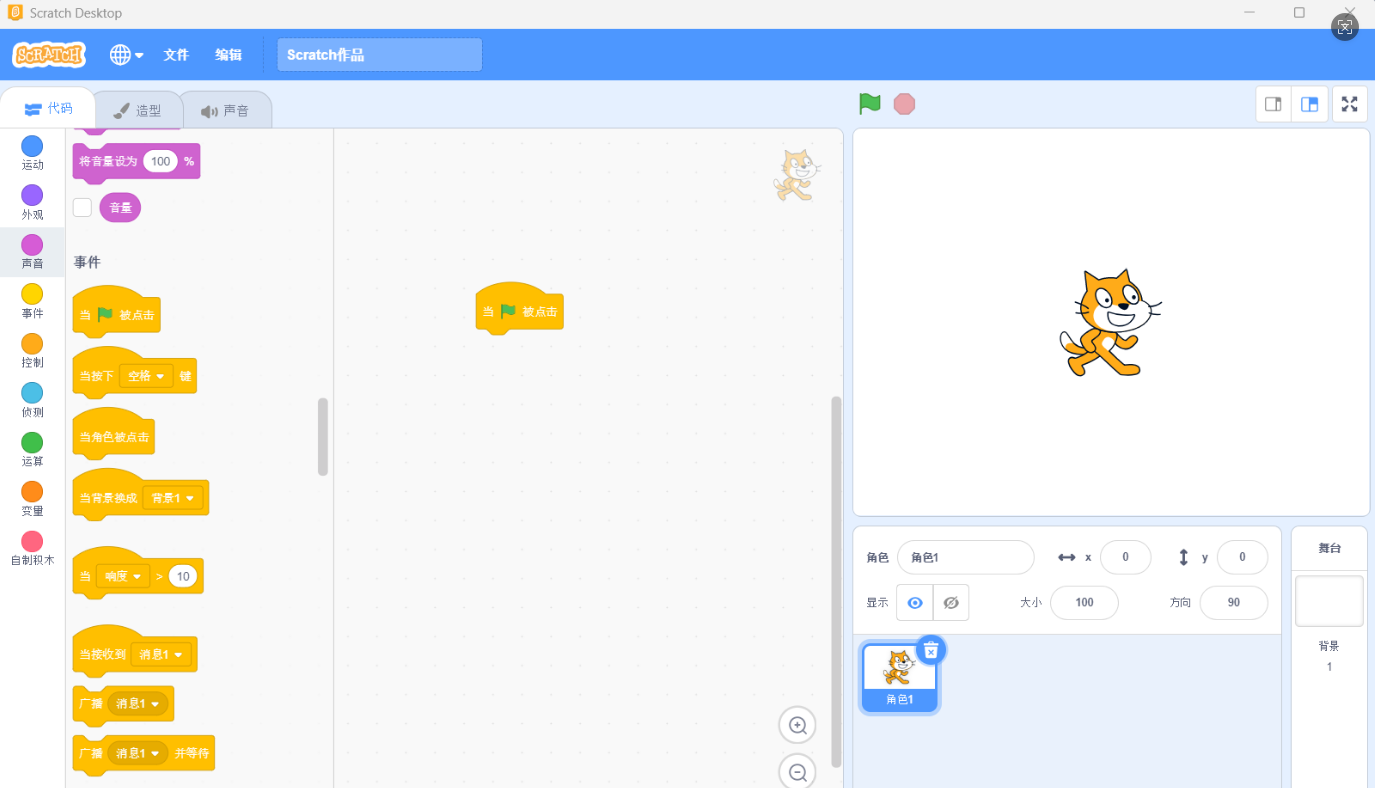Open the 控制 (Control) block category
This screenshot has height=788, width=1375.
click(x=31, y=348)
